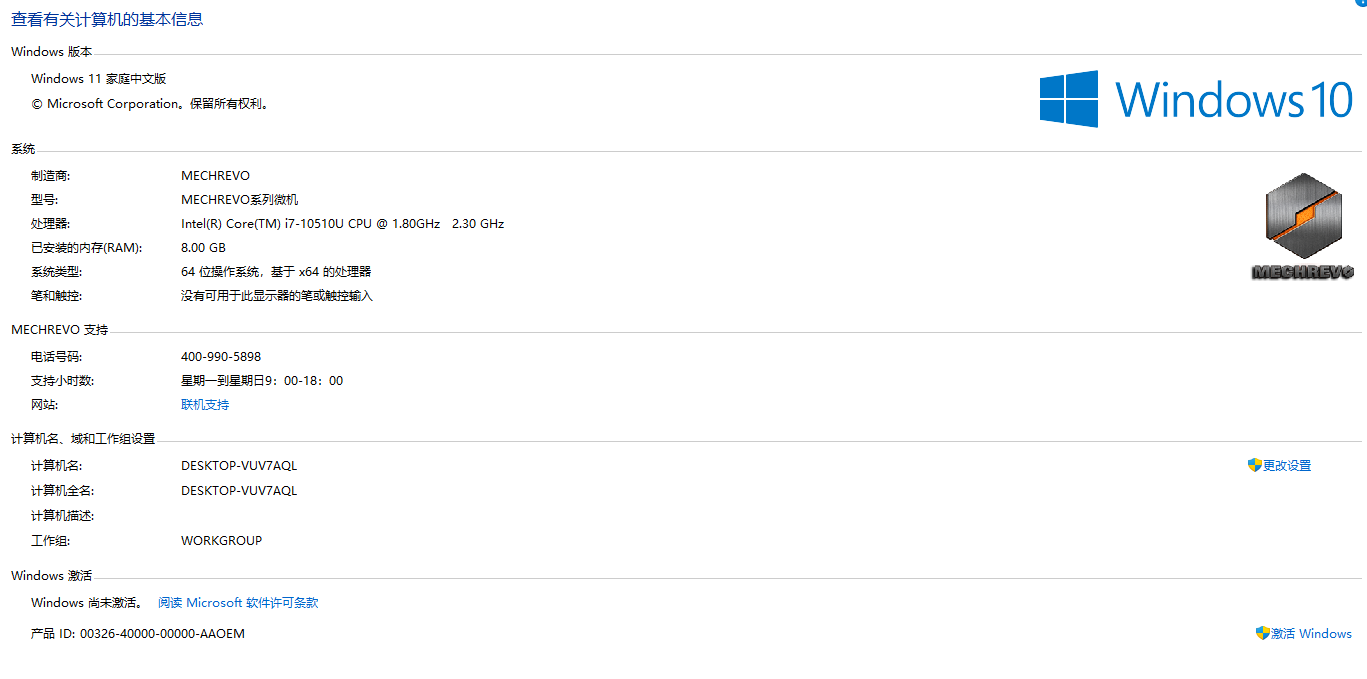Image resolution: width=1367 pixels, height=679 pixels.
Task: Click the support phone number 400-990-5898
Action: (x=221, y=357)
